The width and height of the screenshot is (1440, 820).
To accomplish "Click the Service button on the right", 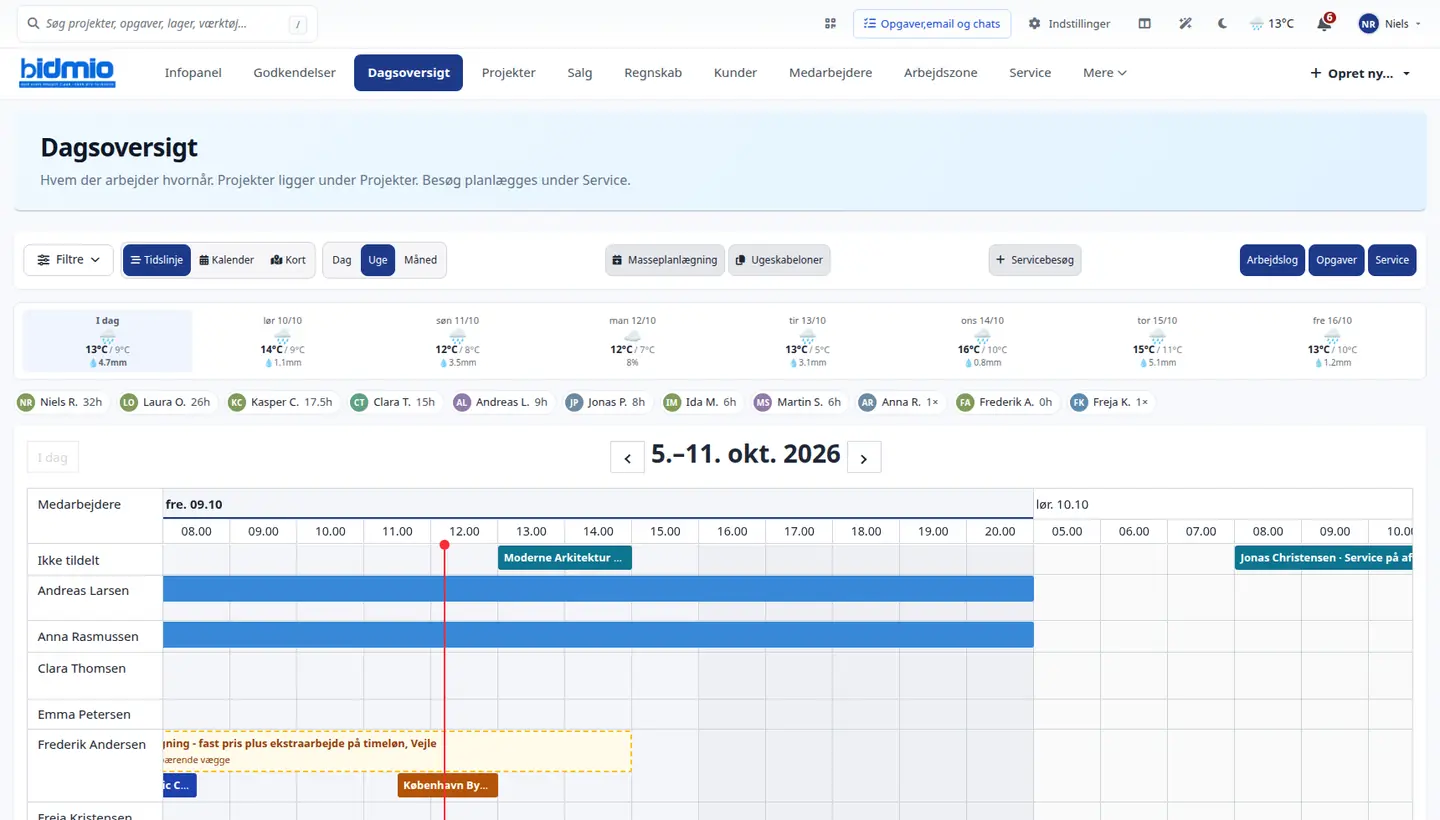I will pos(1392,260).
